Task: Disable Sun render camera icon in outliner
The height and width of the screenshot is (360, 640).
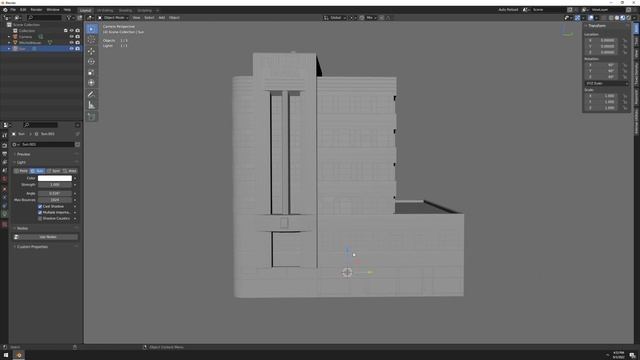Action: pos(78,49)
